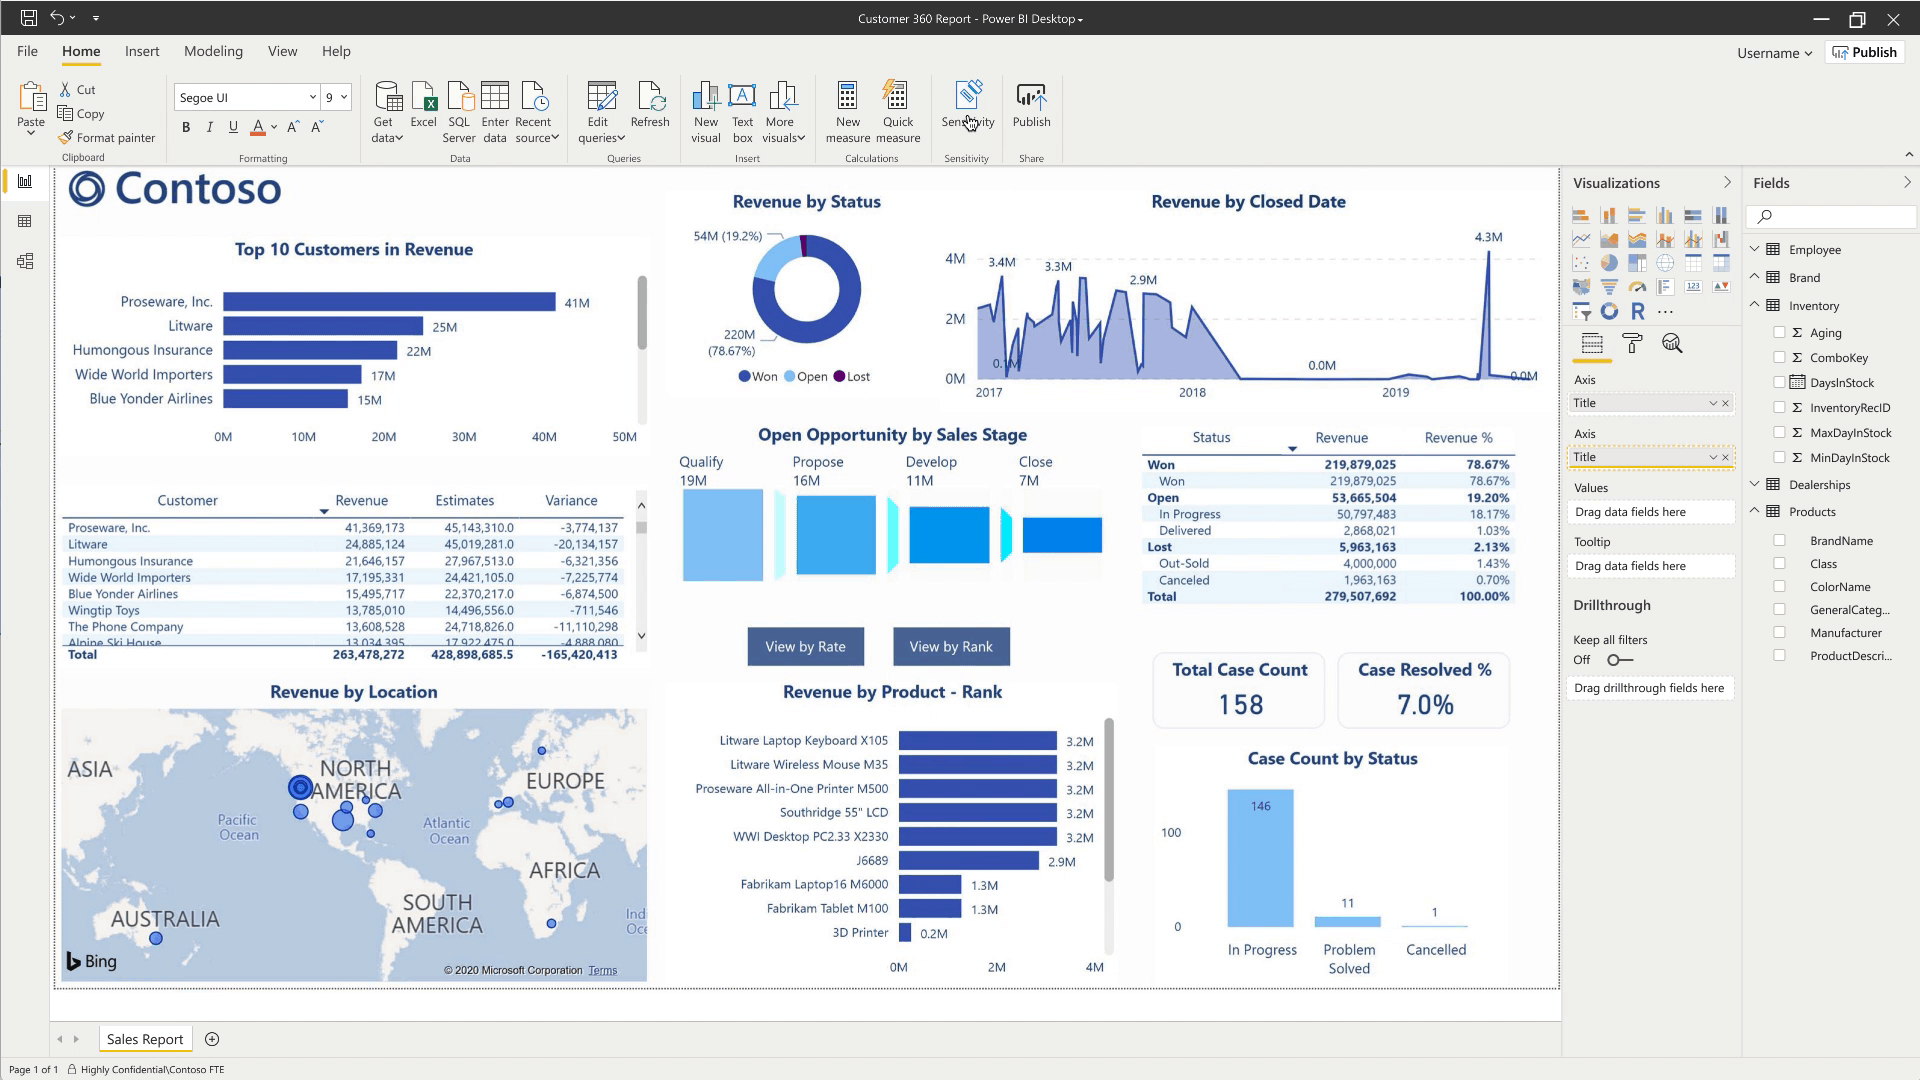
Task: Toggle the Aging checkbox in Inventory
Action: coord(1780,332)
